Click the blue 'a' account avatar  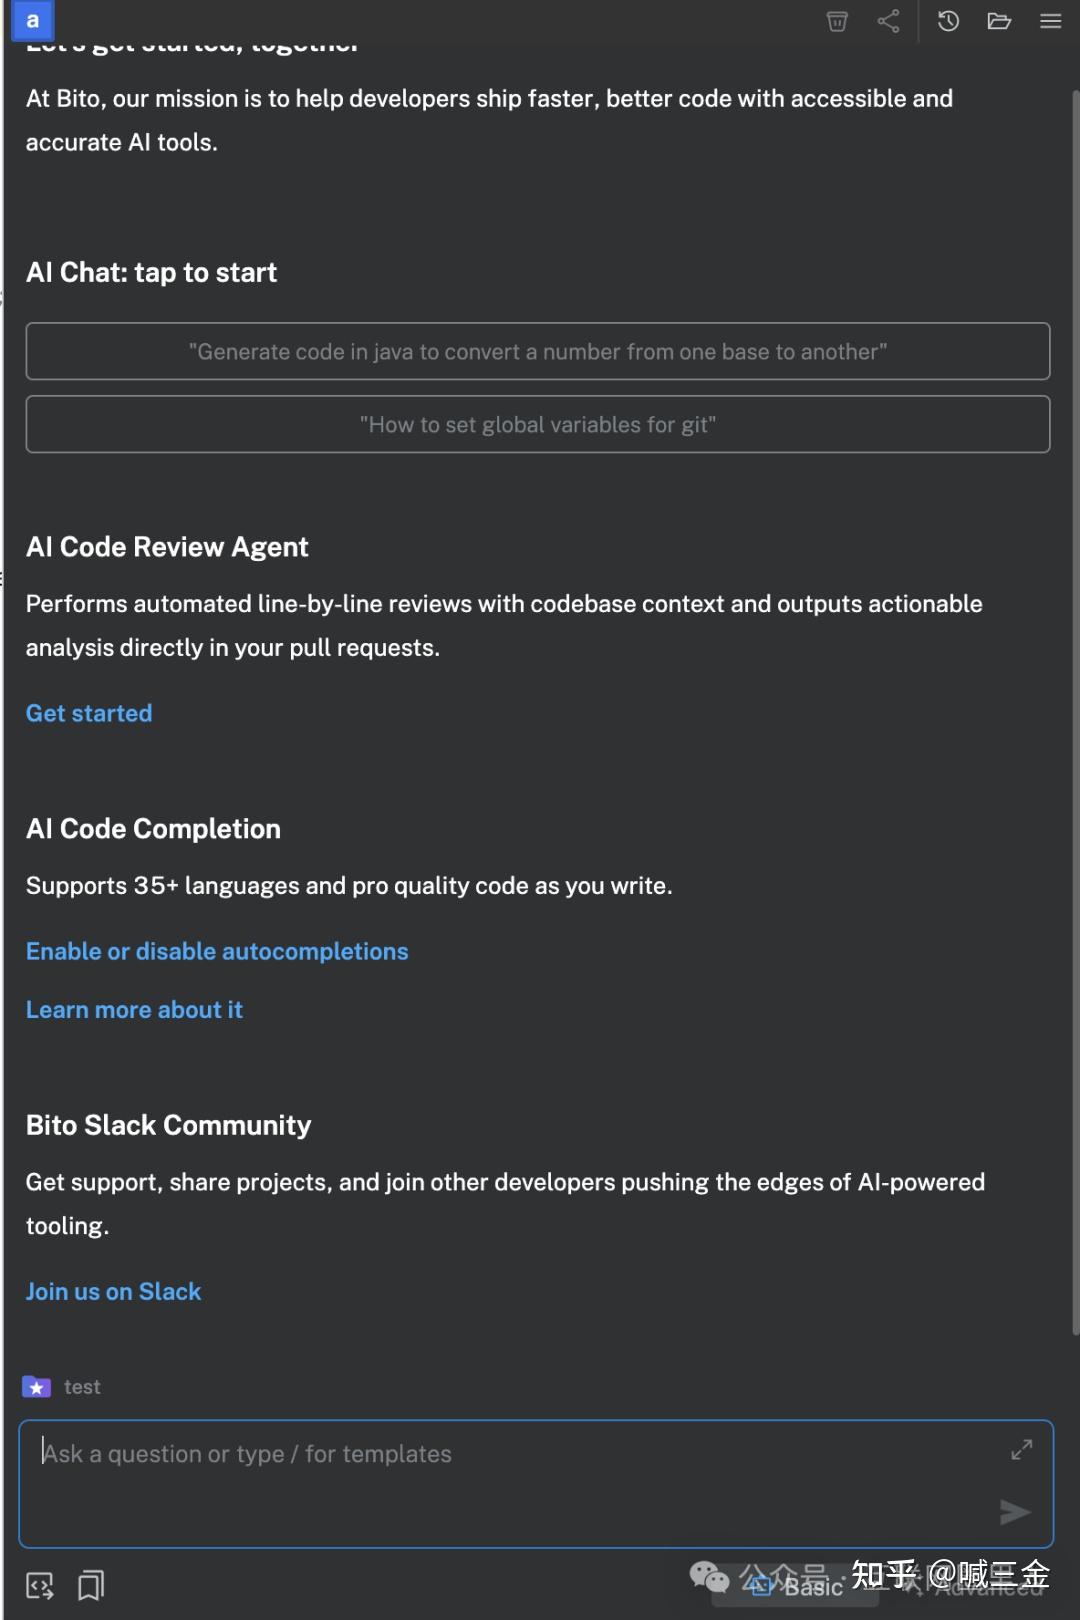click(32, 21)
